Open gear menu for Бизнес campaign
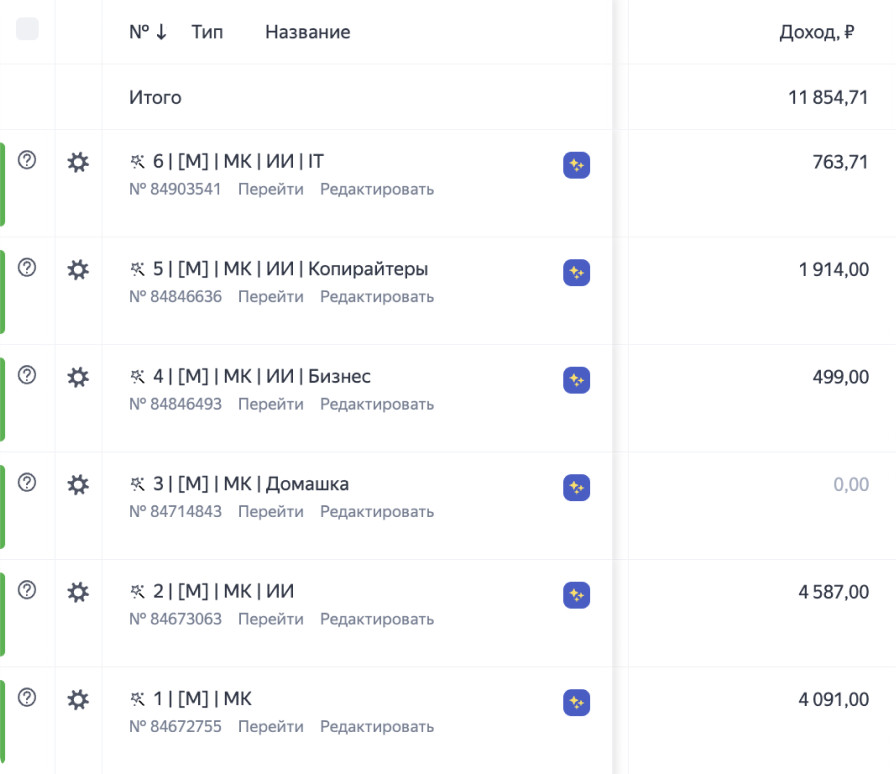The width and height of the screenshot is (896, 774). click(x=78, y=377)
